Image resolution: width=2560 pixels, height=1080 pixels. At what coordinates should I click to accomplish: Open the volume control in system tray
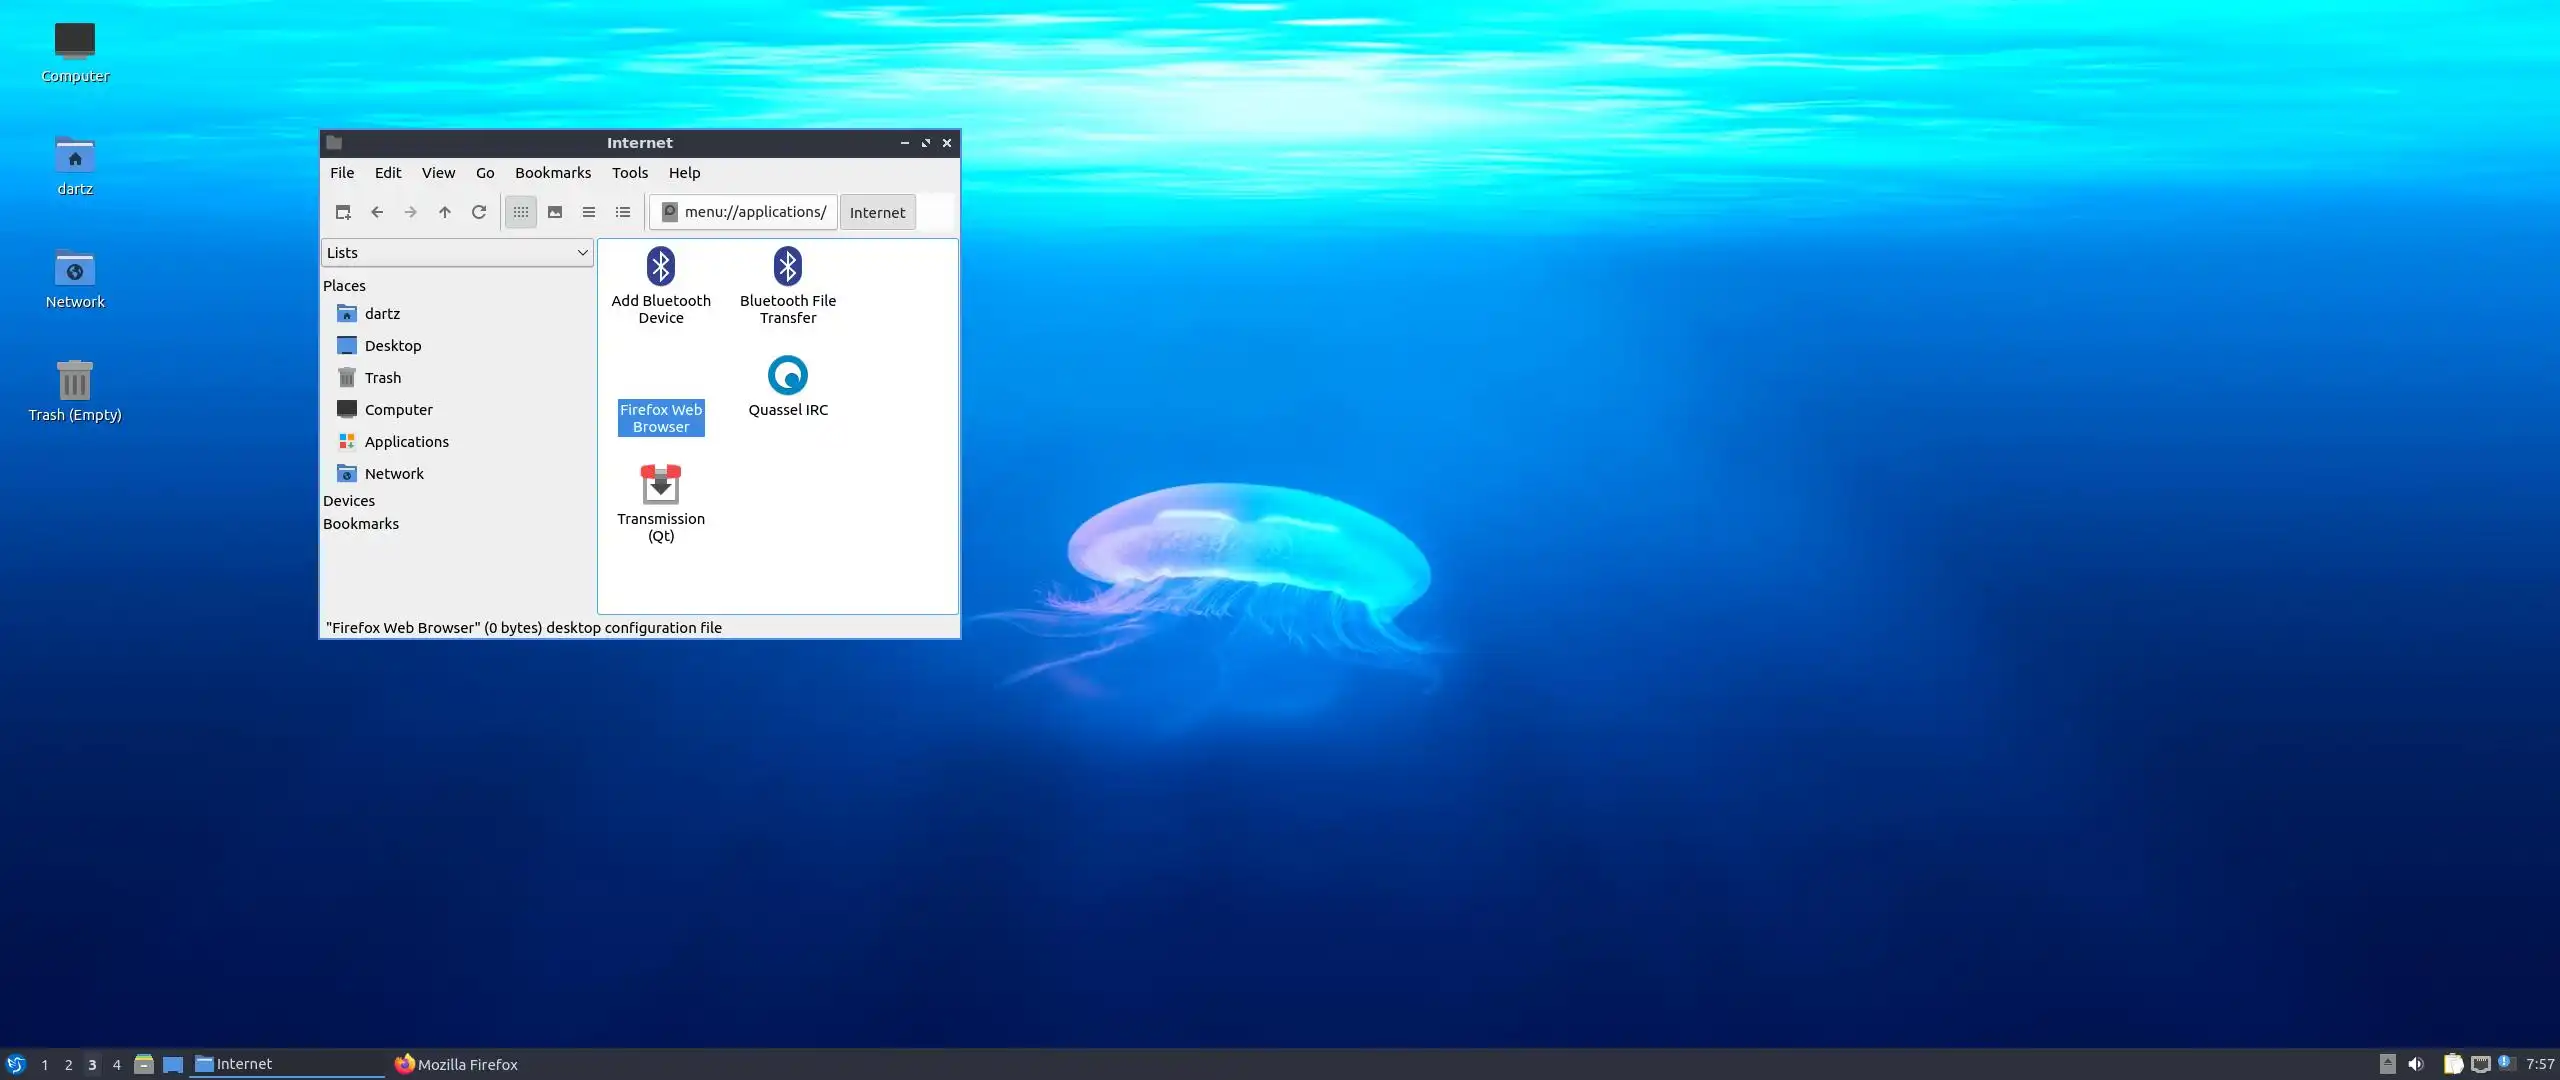tap(2416, 1064)
